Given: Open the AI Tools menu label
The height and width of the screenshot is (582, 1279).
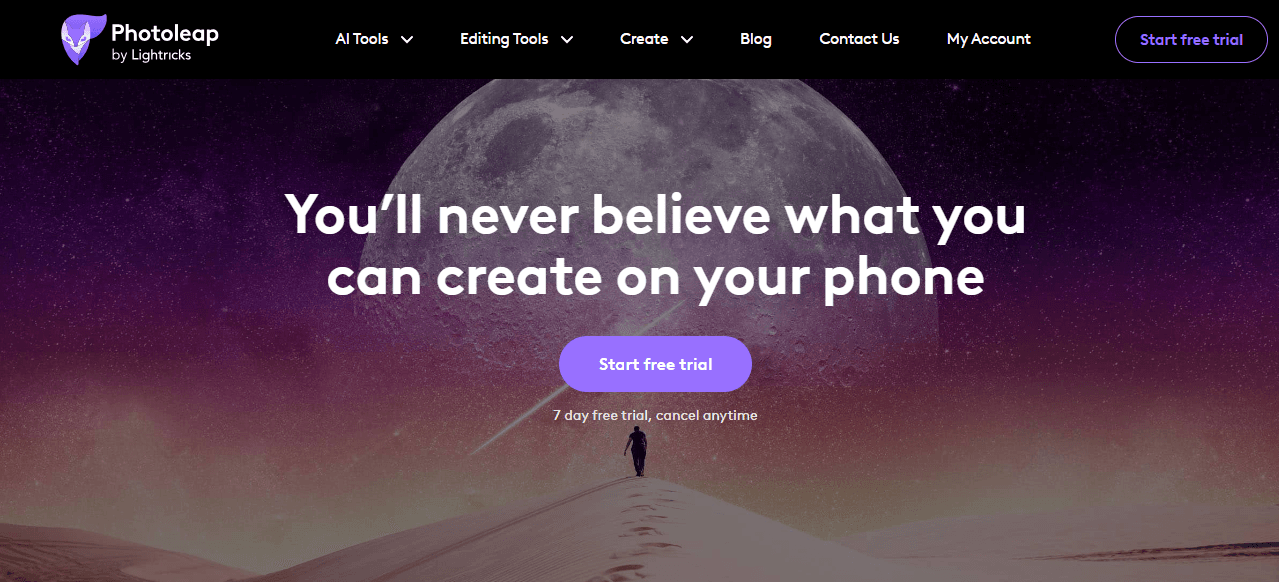Looking at the screenshot, I should tap(362, 39).
